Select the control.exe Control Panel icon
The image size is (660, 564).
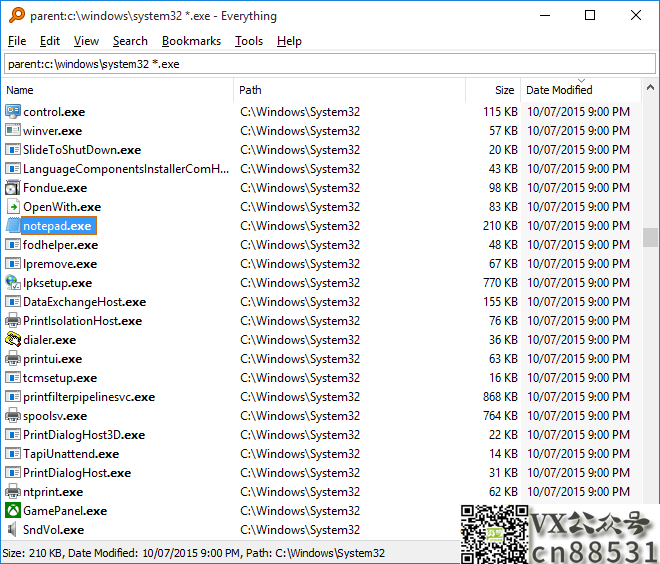(x=12, y=112)
